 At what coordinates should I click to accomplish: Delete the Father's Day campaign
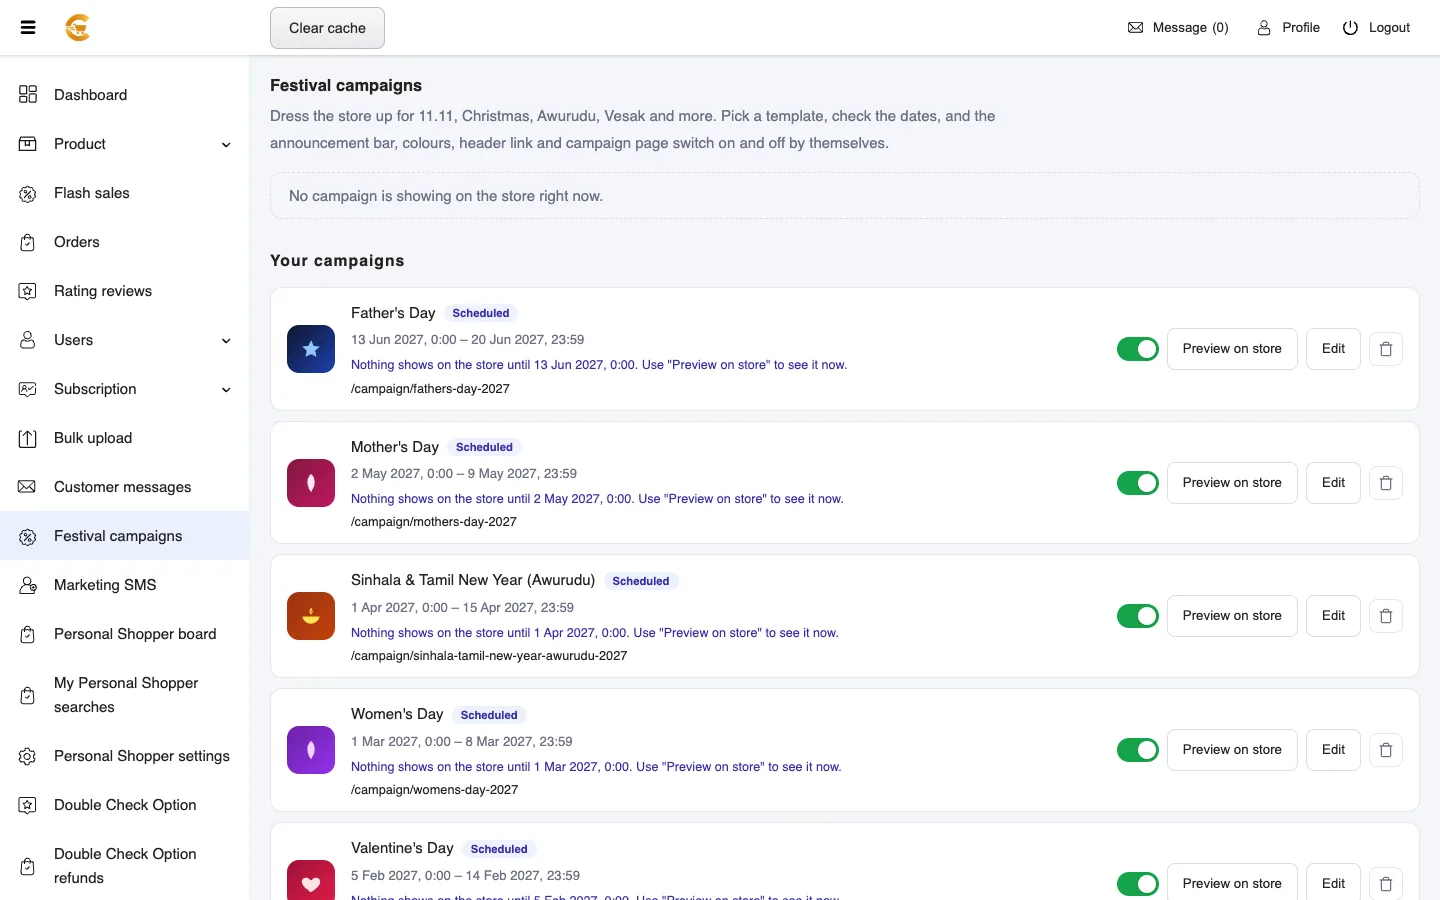pos(1386,349)
